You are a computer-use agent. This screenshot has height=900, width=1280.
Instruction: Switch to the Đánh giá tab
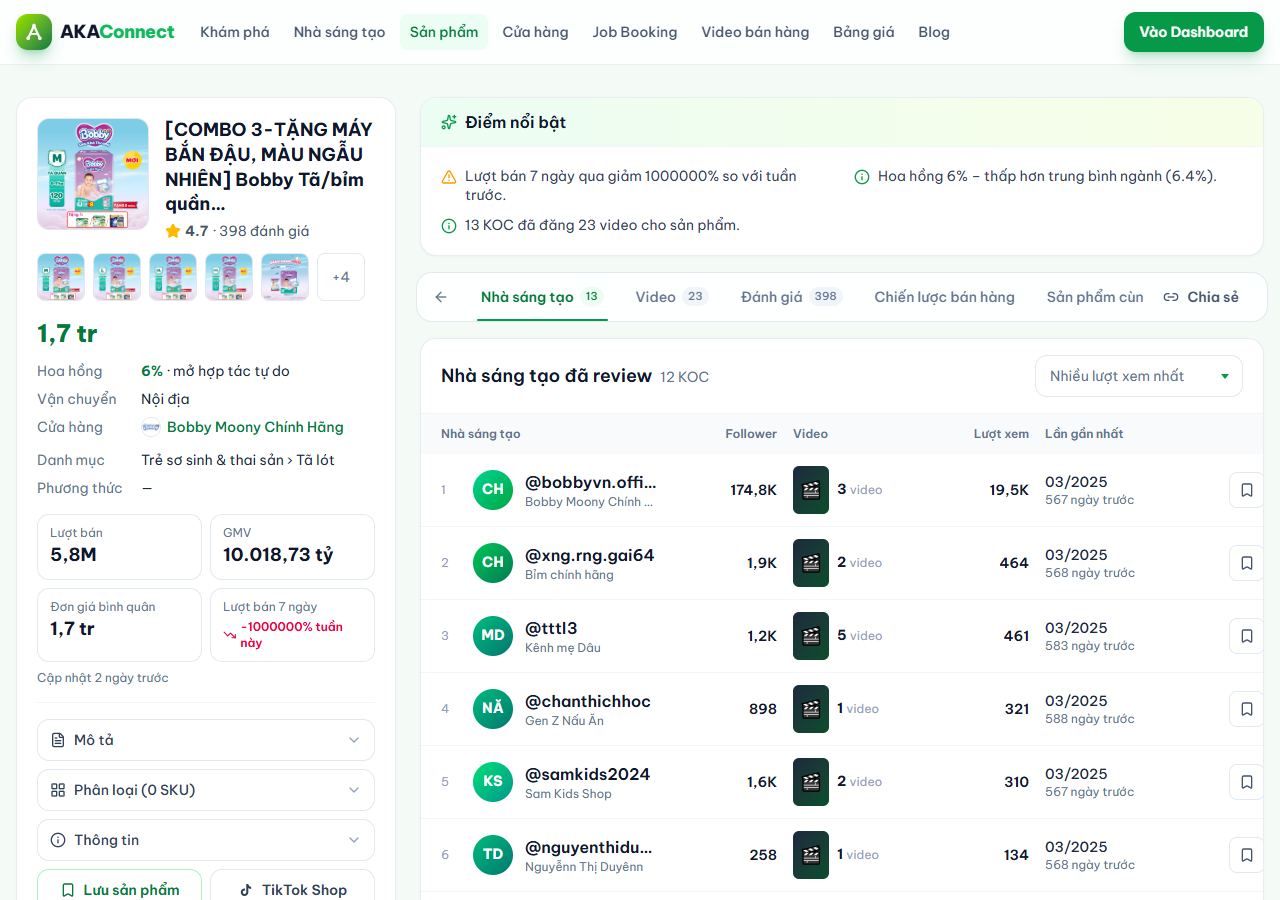coord(791,297)
